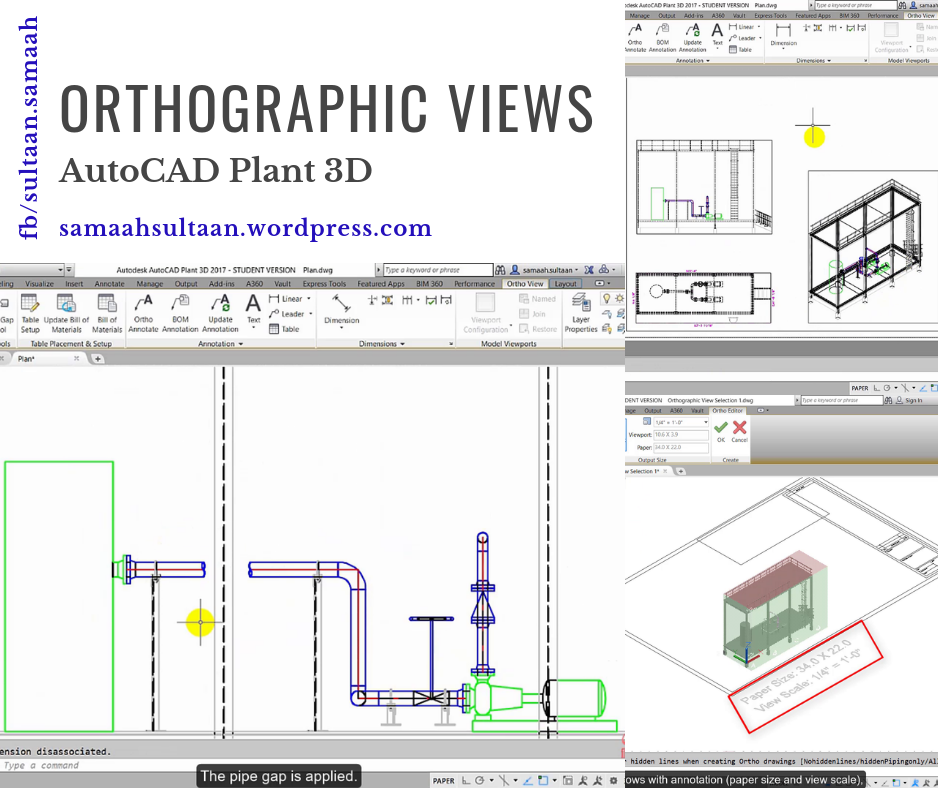The height and width of the screenshot is (788, 940).
Task: Choose BOM Annotation in the layout-sheet window
Action: coord(662,38)
